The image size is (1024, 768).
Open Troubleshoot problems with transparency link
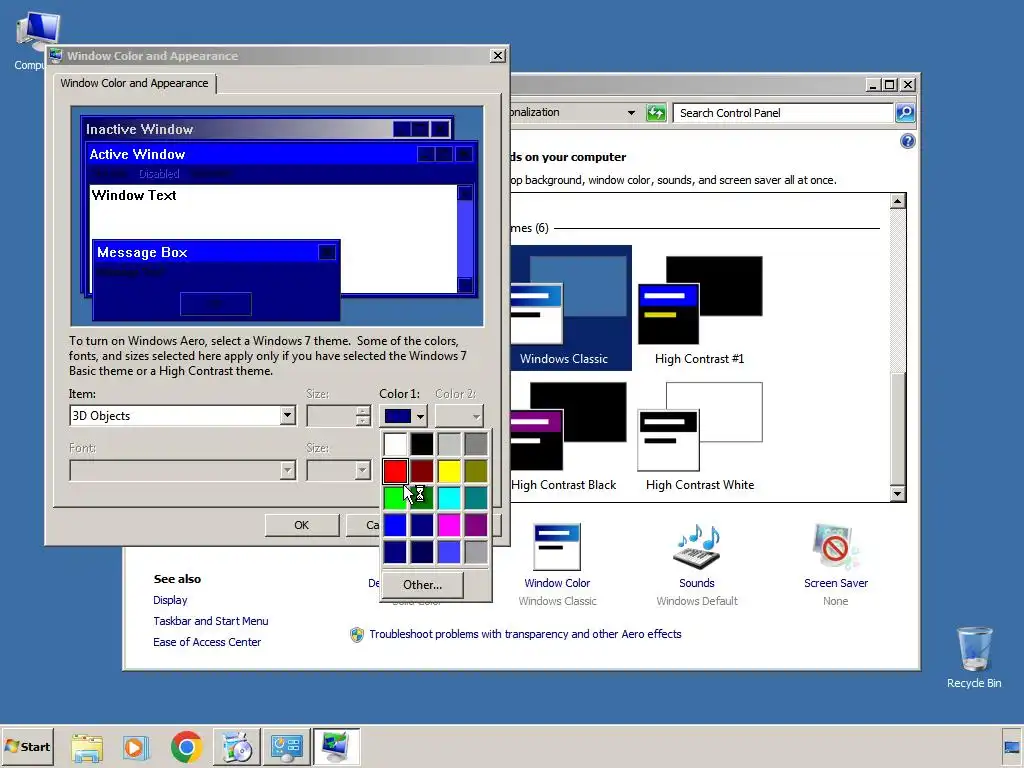coord(525,634)
